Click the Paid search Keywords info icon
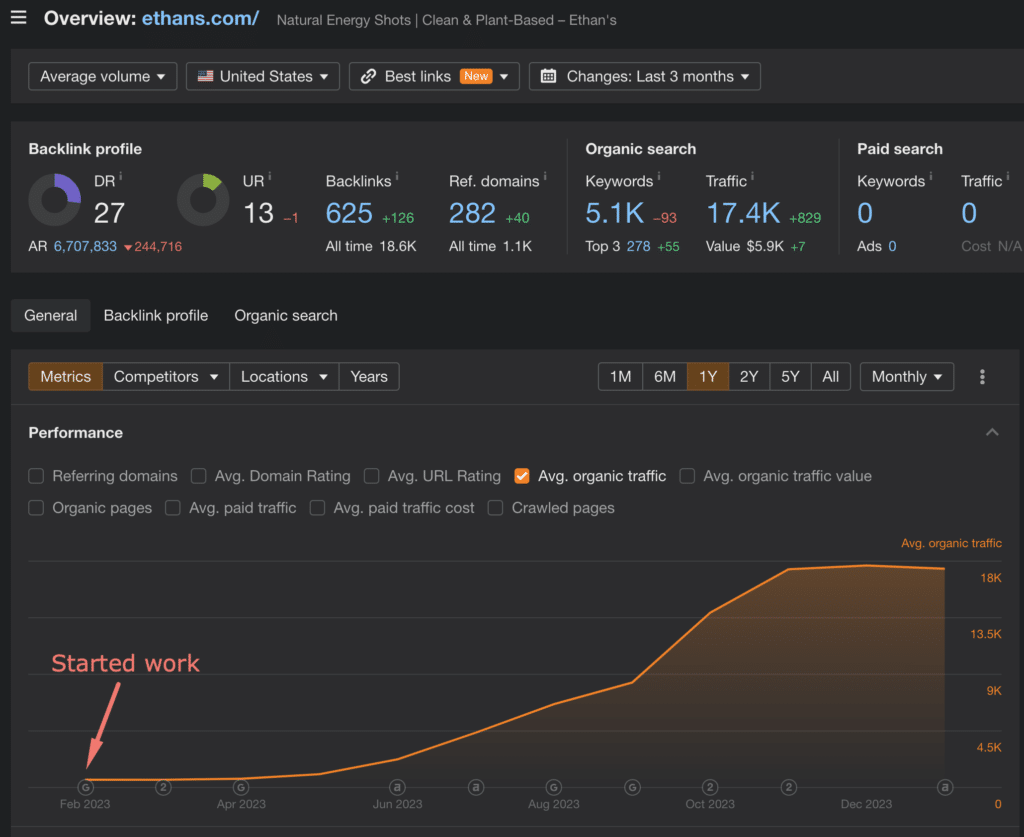1024x837 pixels. coord(931,176)
